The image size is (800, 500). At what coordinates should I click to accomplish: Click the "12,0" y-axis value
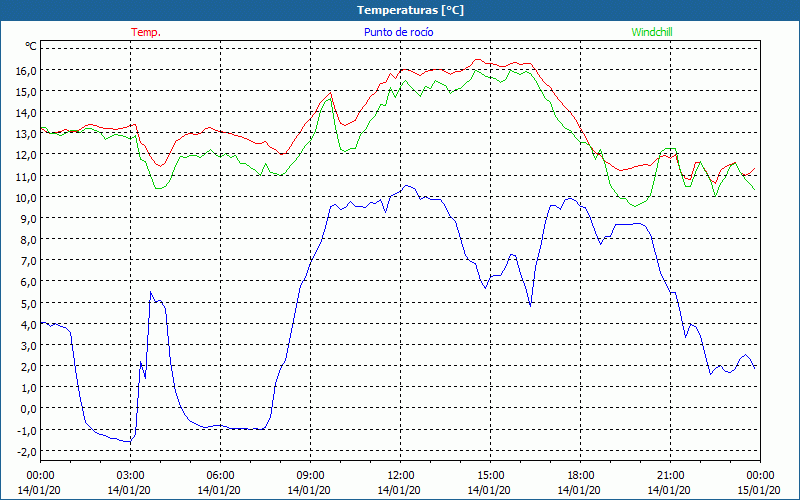point(27,155)
